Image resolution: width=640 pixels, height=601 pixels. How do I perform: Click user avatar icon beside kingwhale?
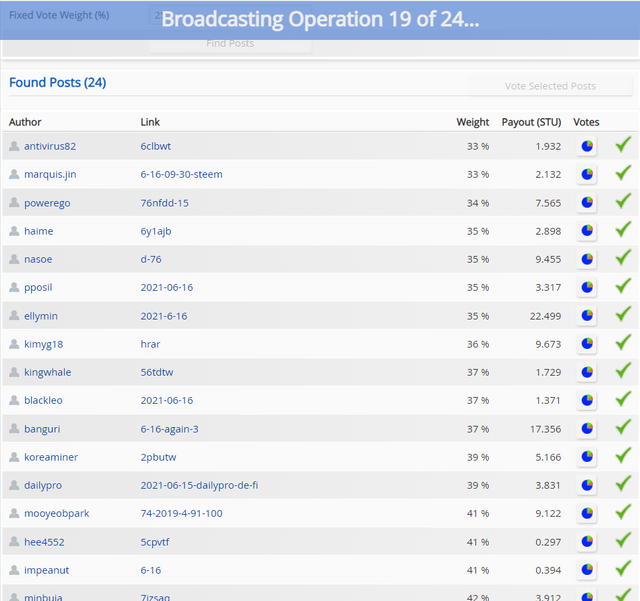[x=14, y=372]
